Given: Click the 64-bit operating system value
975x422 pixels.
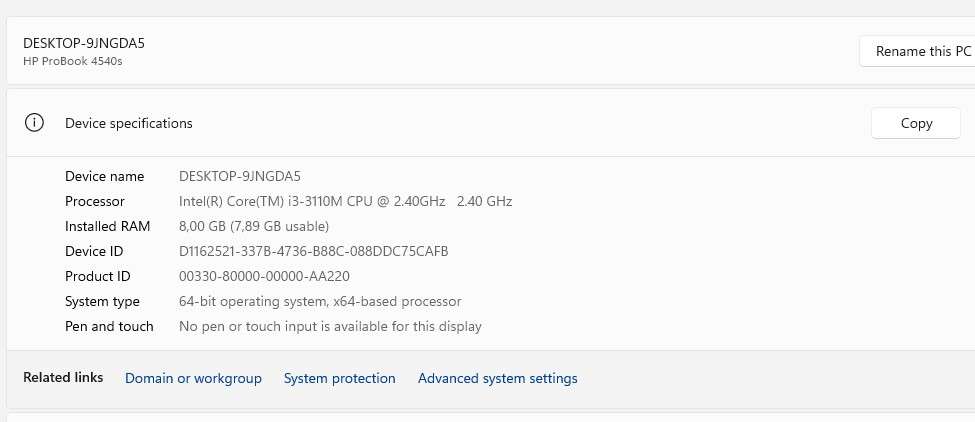Looking at the screenshot, I should [320, 301].
